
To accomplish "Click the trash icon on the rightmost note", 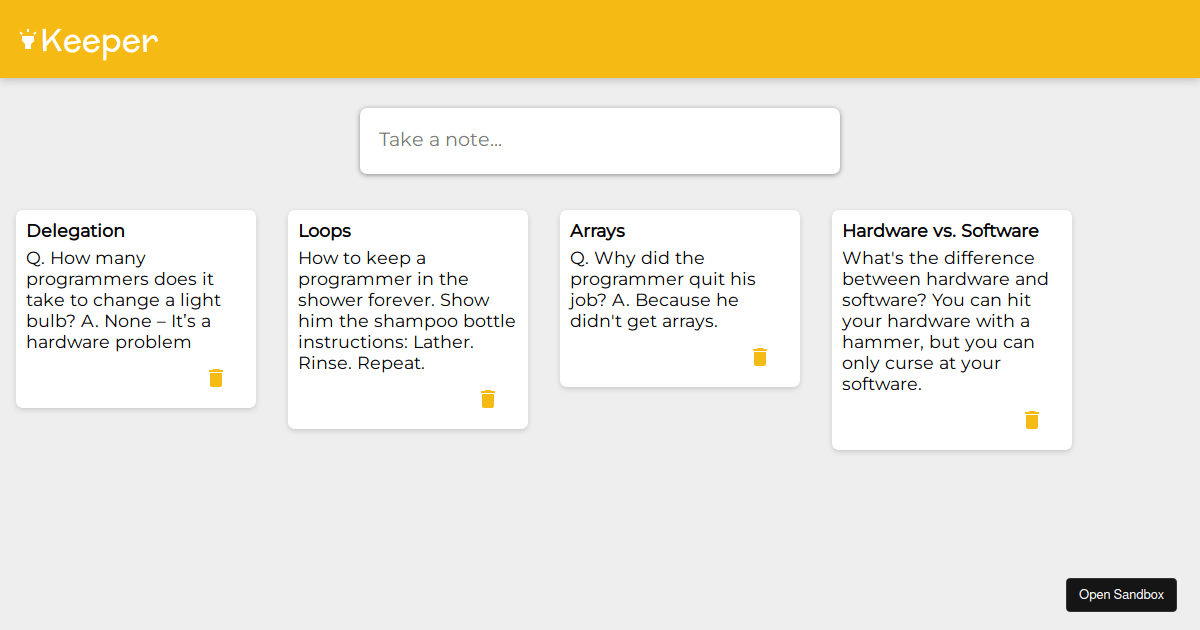I will point(1032,420).
